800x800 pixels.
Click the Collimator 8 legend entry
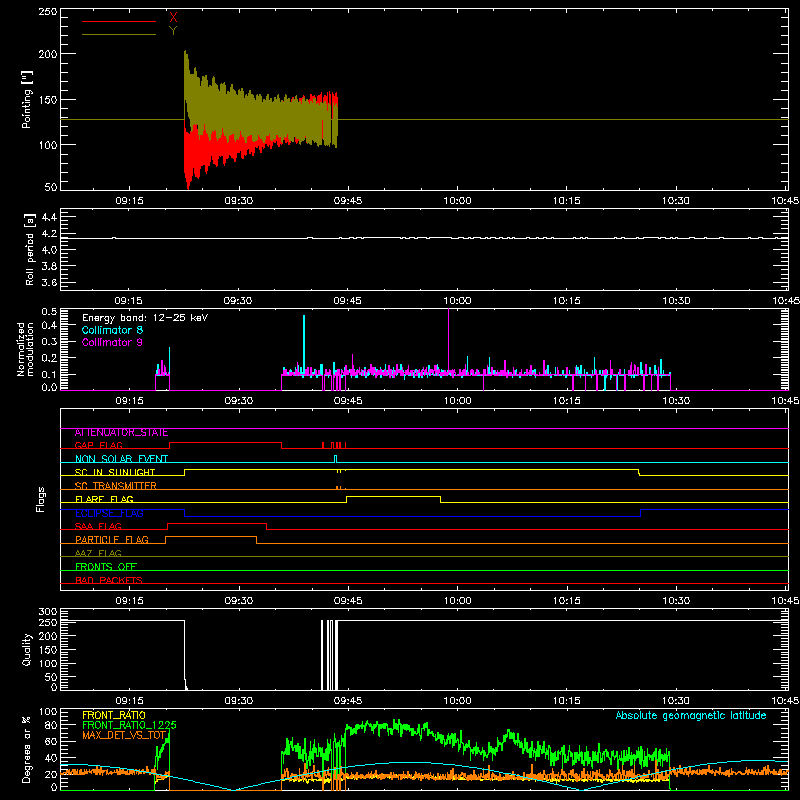[112, 330]
